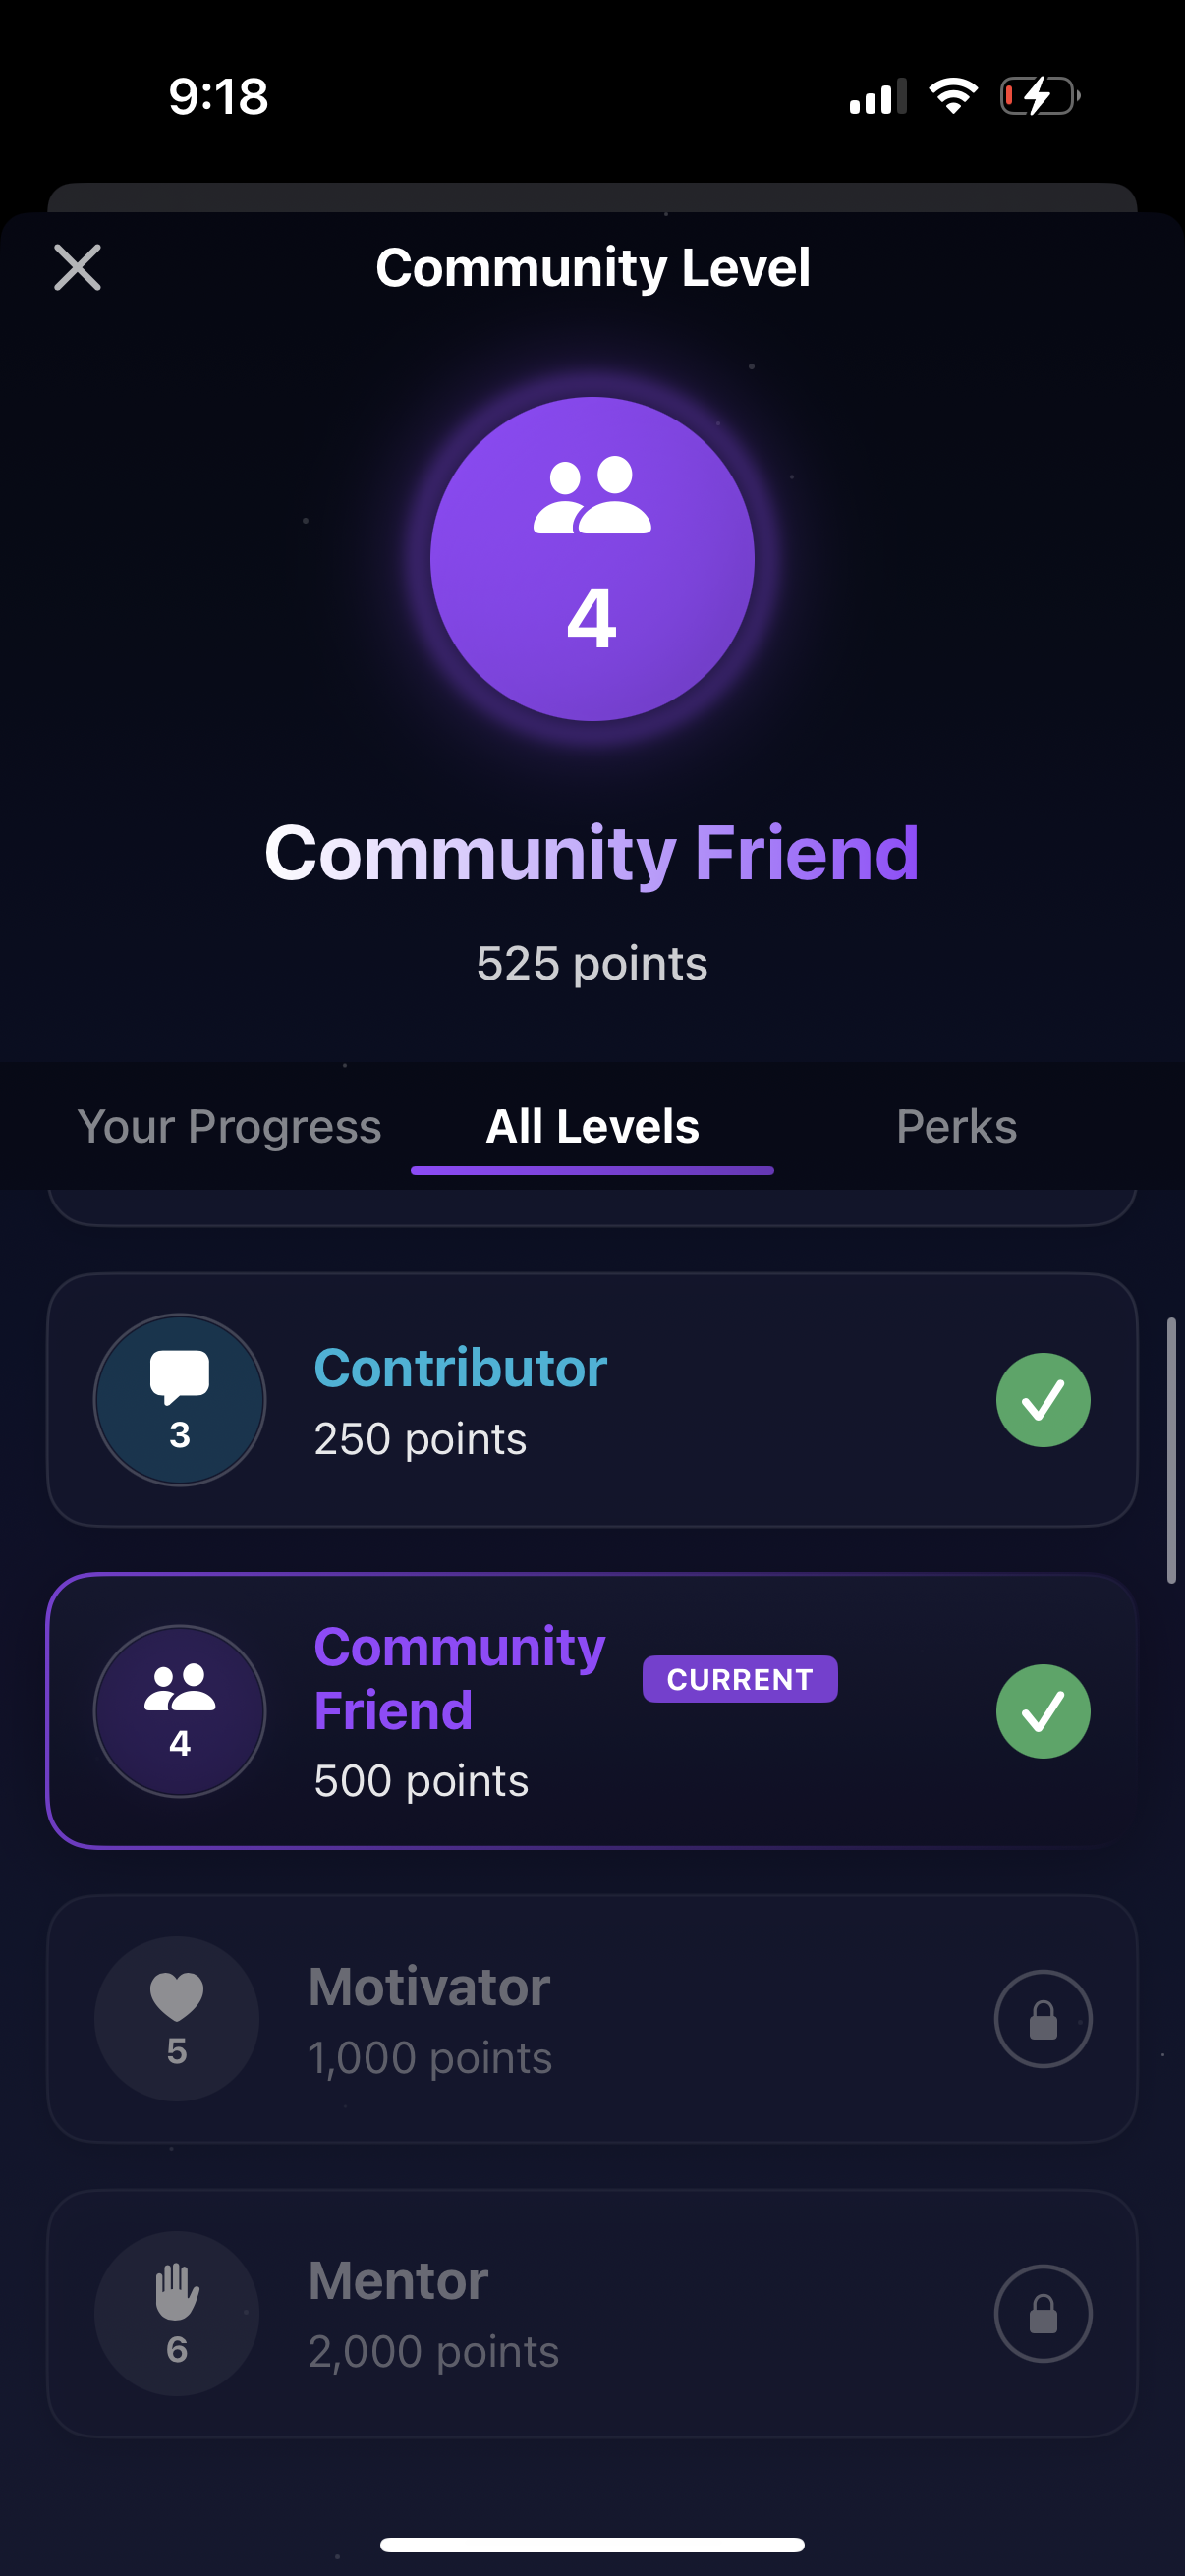The height and width of the screenshot is (2576, 1185).
Task: Tap the Contributor speech bubble badge
Action: coord(180,1400)
